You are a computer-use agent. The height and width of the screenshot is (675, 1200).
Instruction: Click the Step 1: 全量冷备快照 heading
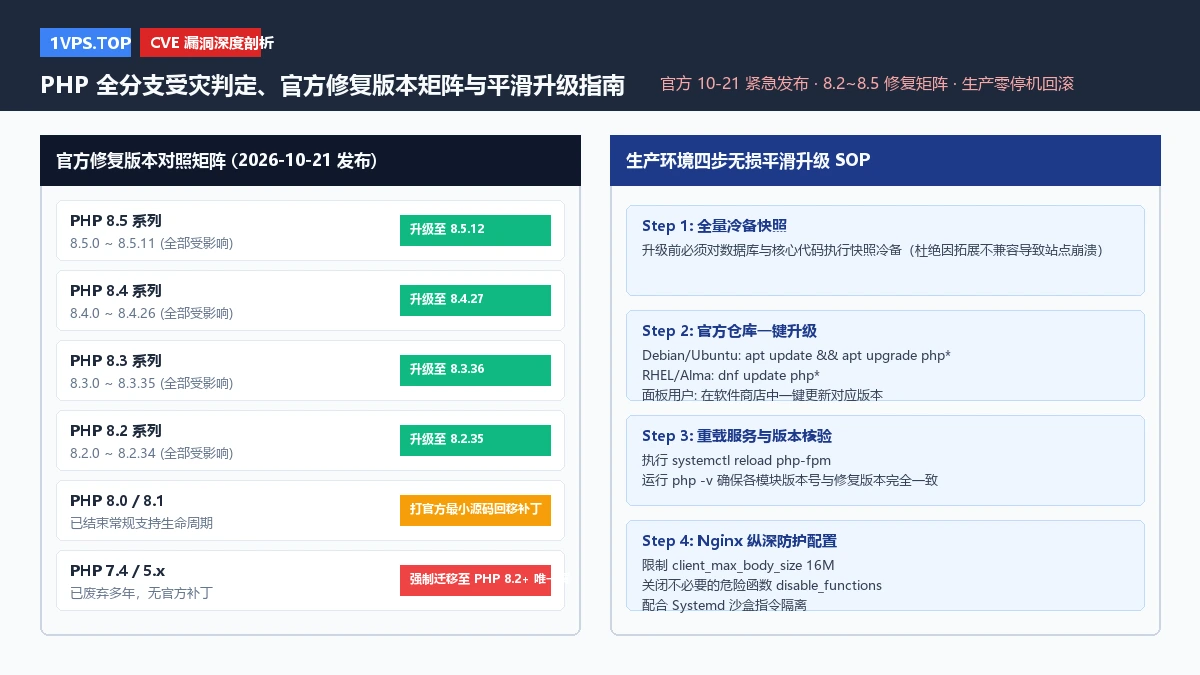pos(715,226)
